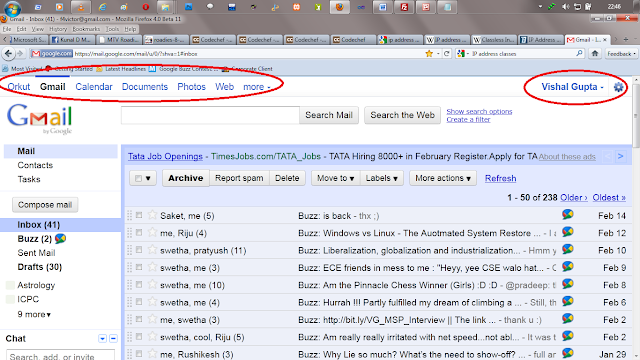Screen dimensions: 640x360
Task: Open the File menu
Action: coord(7,29)
